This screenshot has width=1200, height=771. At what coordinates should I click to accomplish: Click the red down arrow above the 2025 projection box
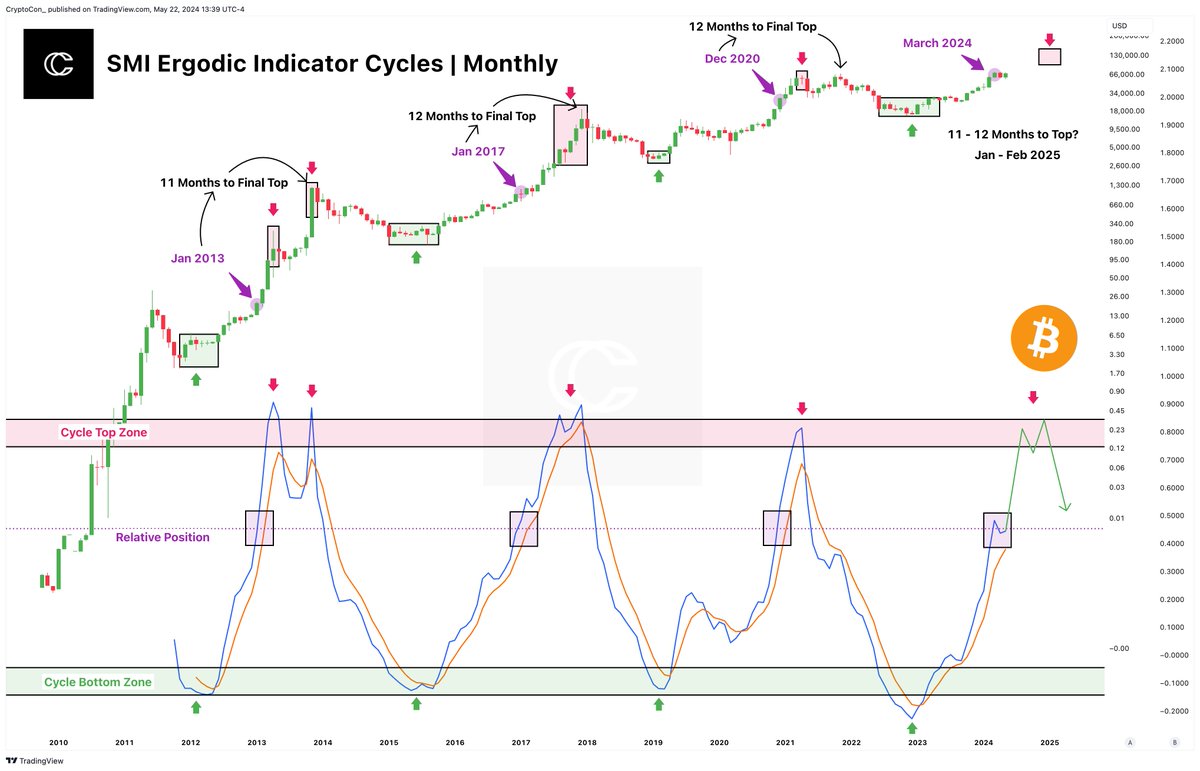coord(1050,38)
